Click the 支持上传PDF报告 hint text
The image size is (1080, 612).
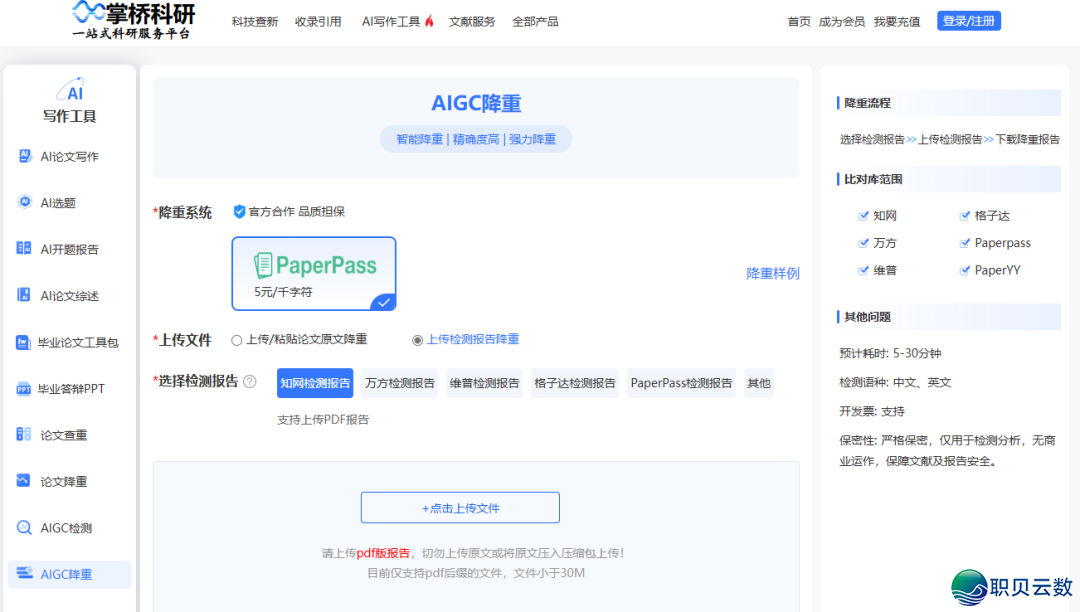click(x=323, y=419)
